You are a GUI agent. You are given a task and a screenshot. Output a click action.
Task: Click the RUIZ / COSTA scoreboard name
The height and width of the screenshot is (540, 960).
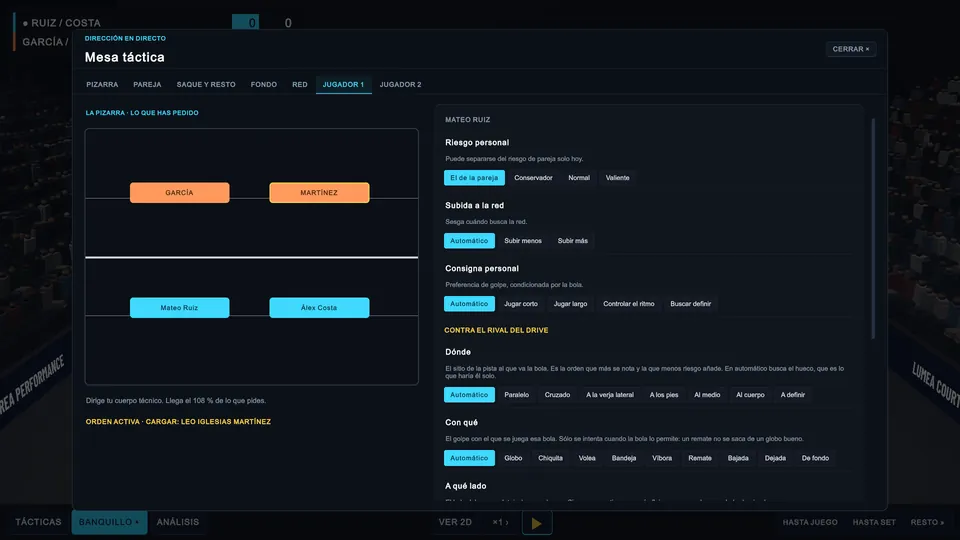66,23
